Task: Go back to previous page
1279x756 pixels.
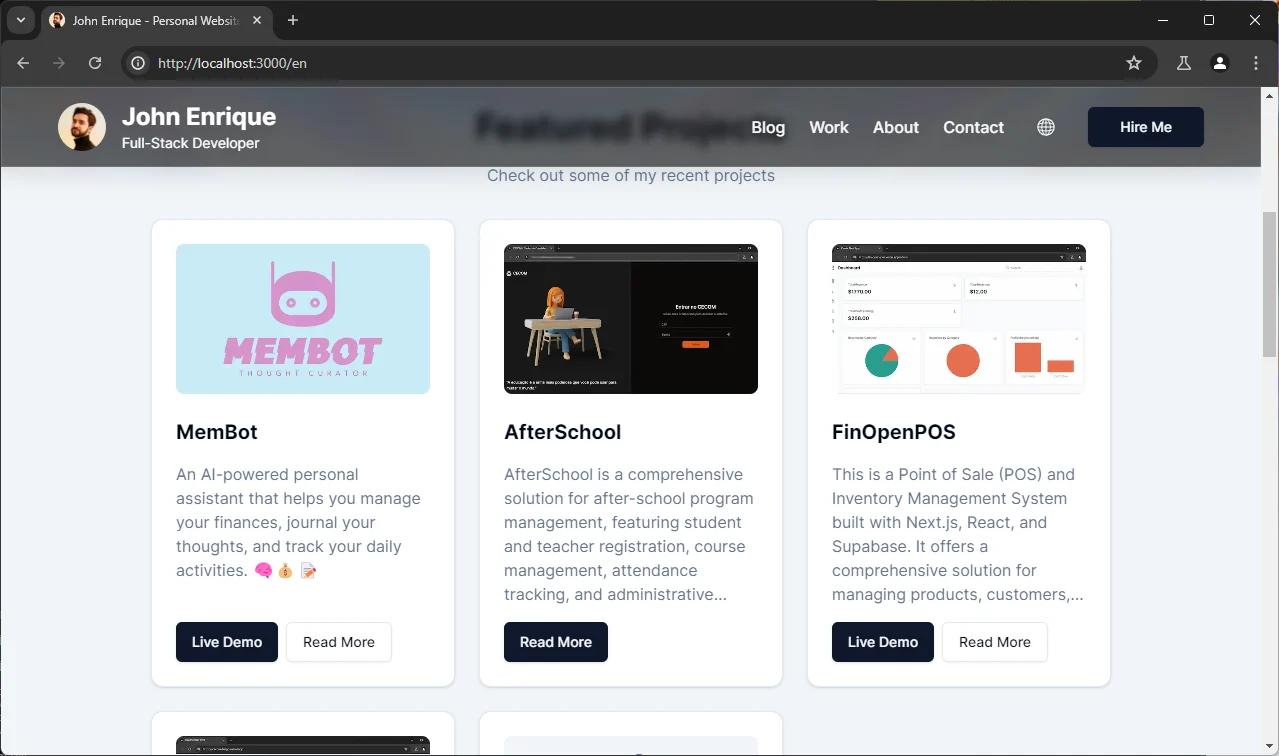Action: point(23,63)
